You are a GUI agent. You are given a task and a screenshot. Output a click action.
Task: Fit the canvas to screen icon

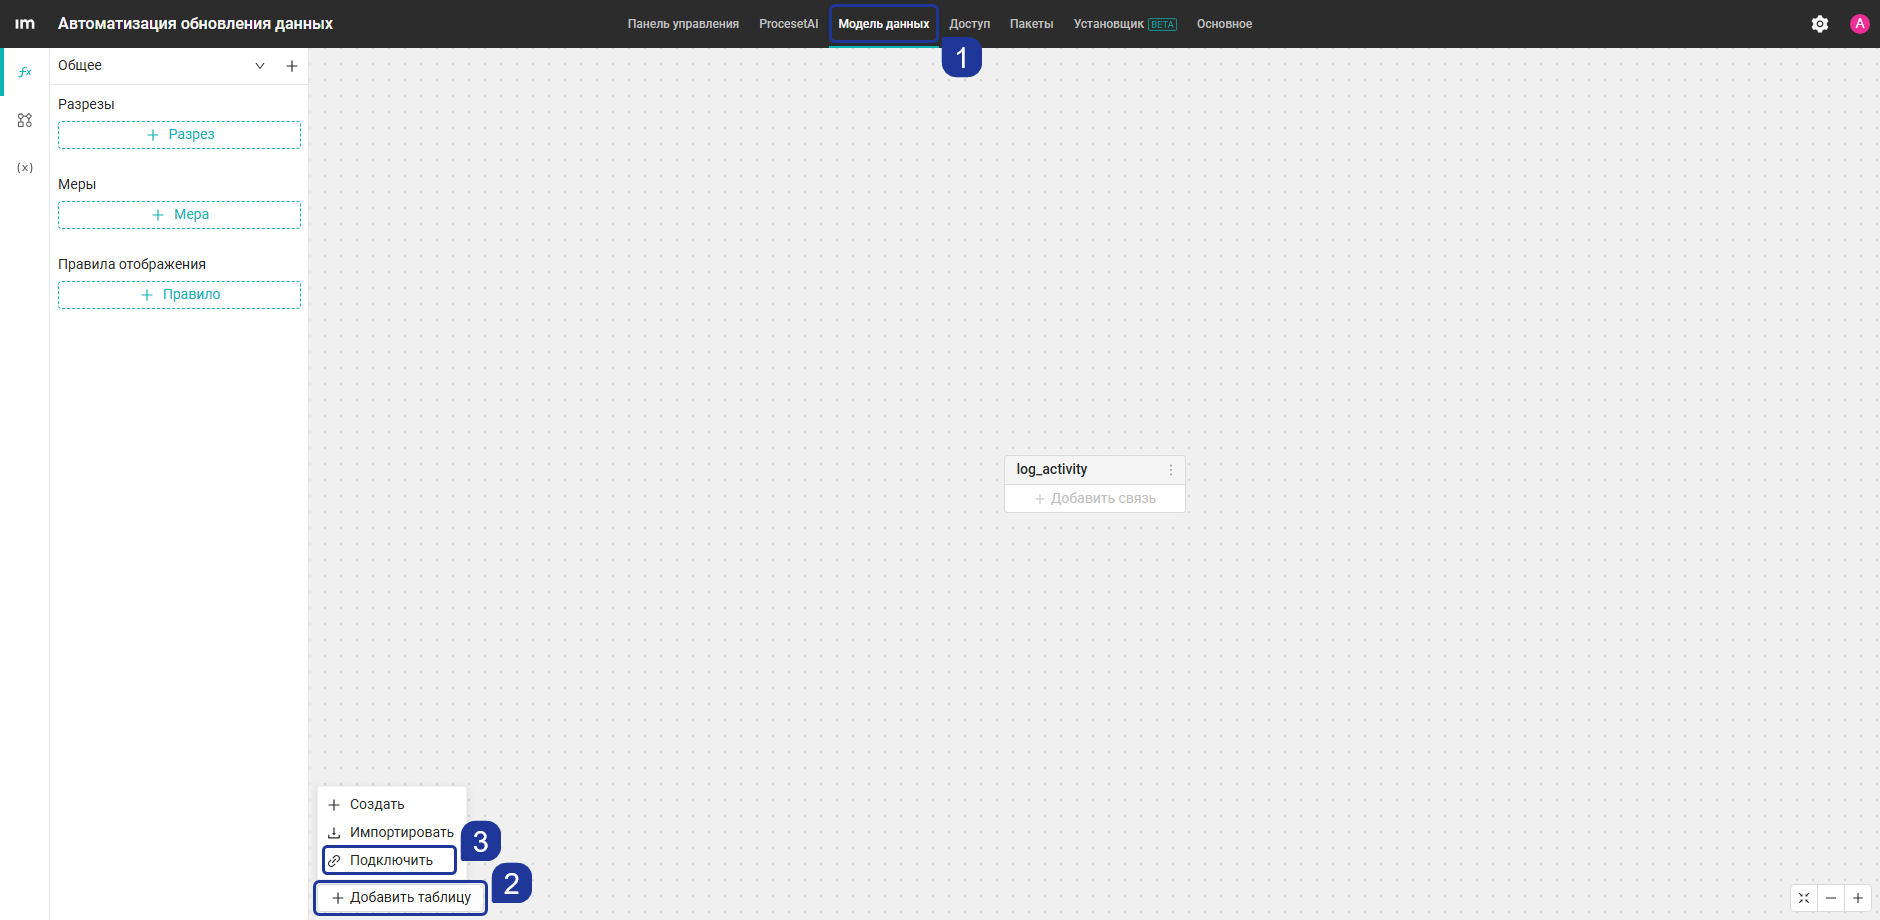tap(1804, 898)
